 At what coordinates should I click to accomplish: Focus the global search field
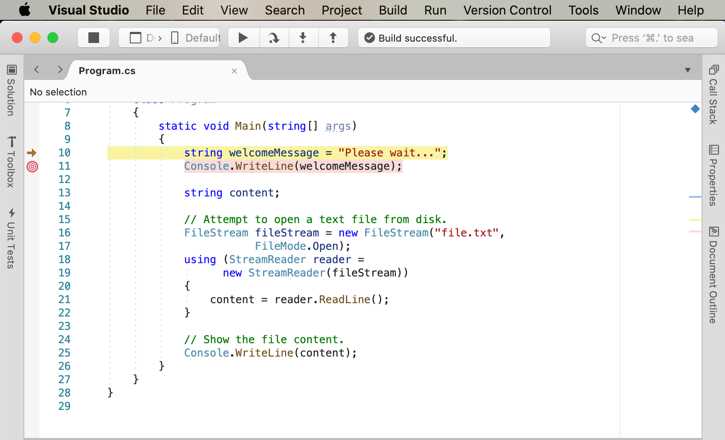point(651,38)
